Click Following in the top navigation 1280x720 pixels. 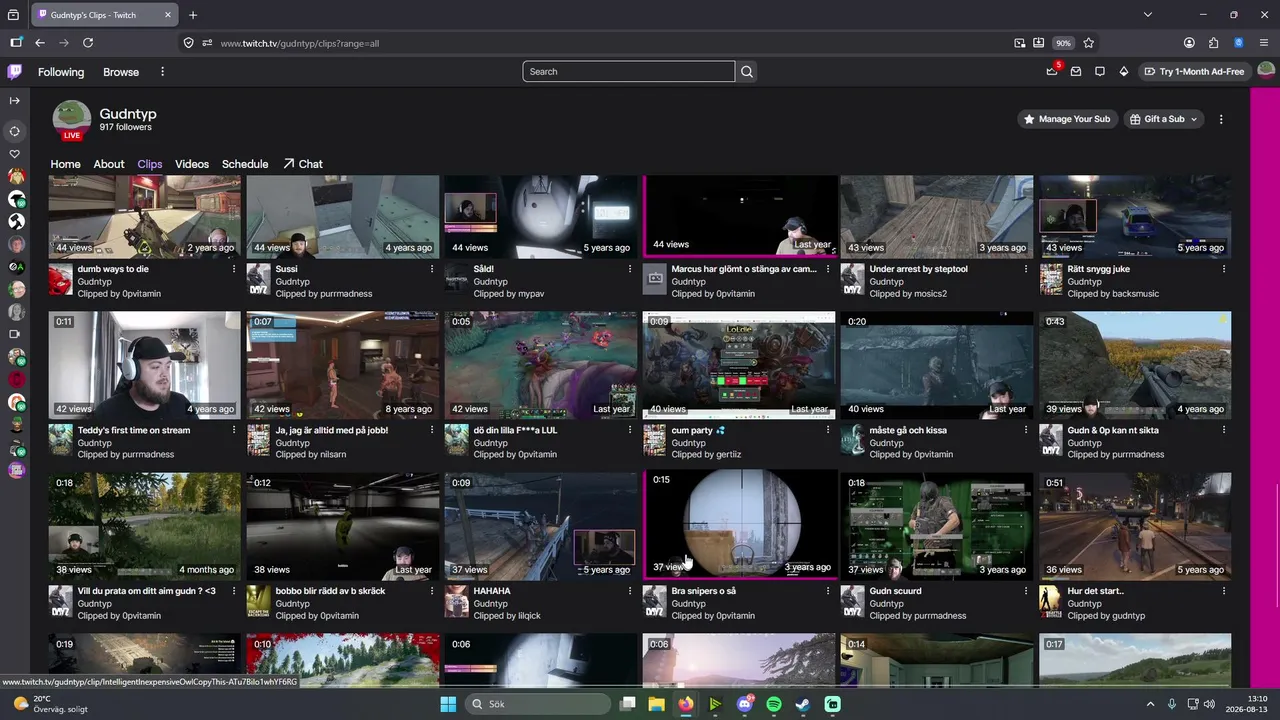click(x=61, y=72)
